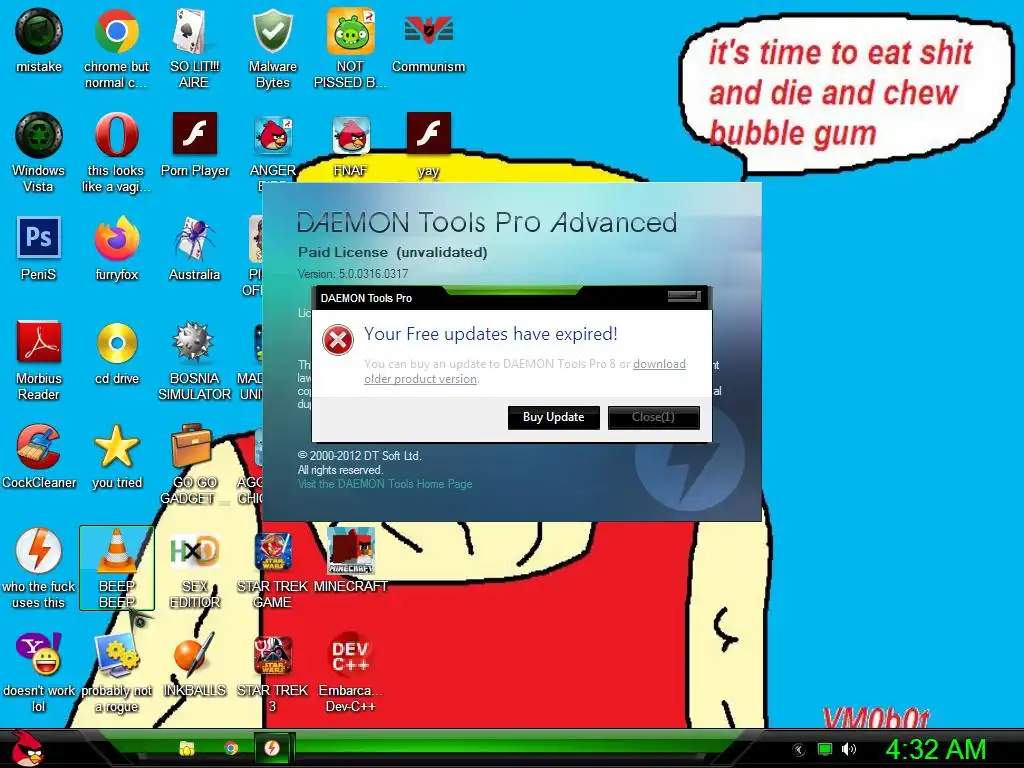The width and height of the screenshot is (1024, 768).
Task: Open the Opera icon 'this looks like'
Action: [116, 135]
